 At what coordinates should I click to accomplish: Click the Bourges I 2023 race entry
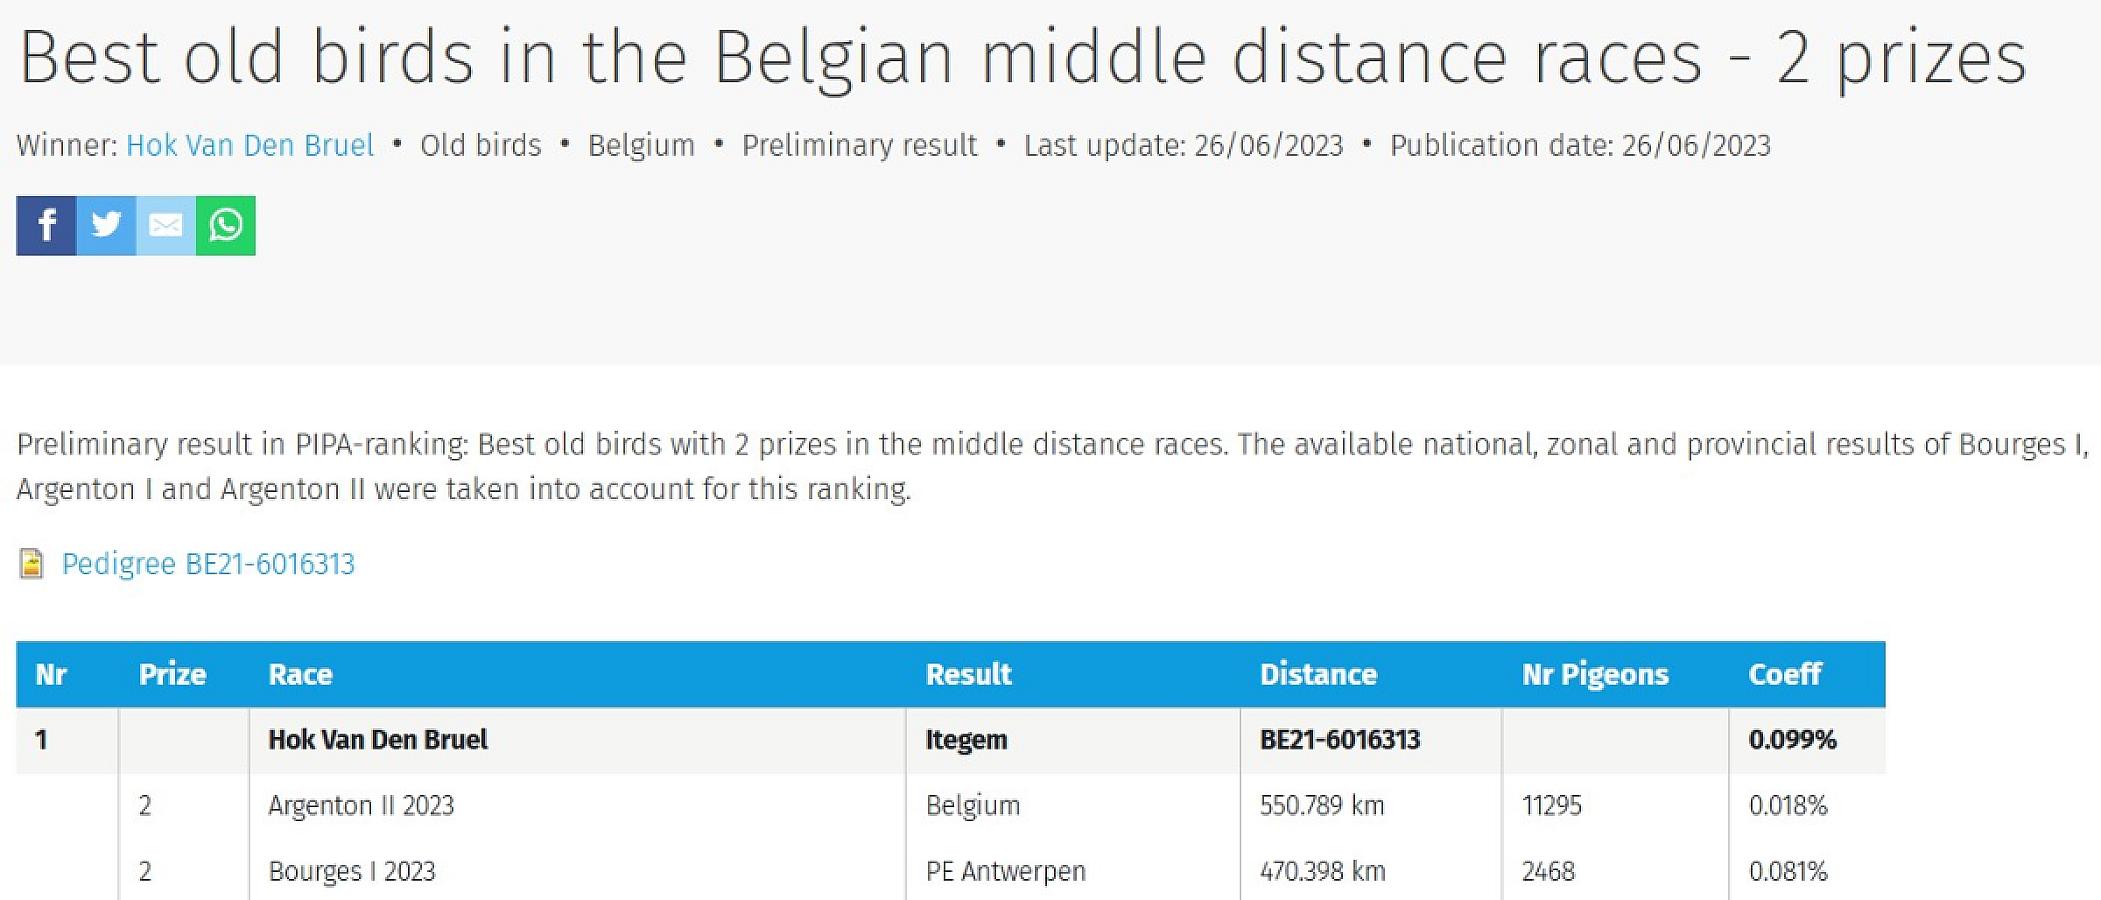(x=352, y=872)
